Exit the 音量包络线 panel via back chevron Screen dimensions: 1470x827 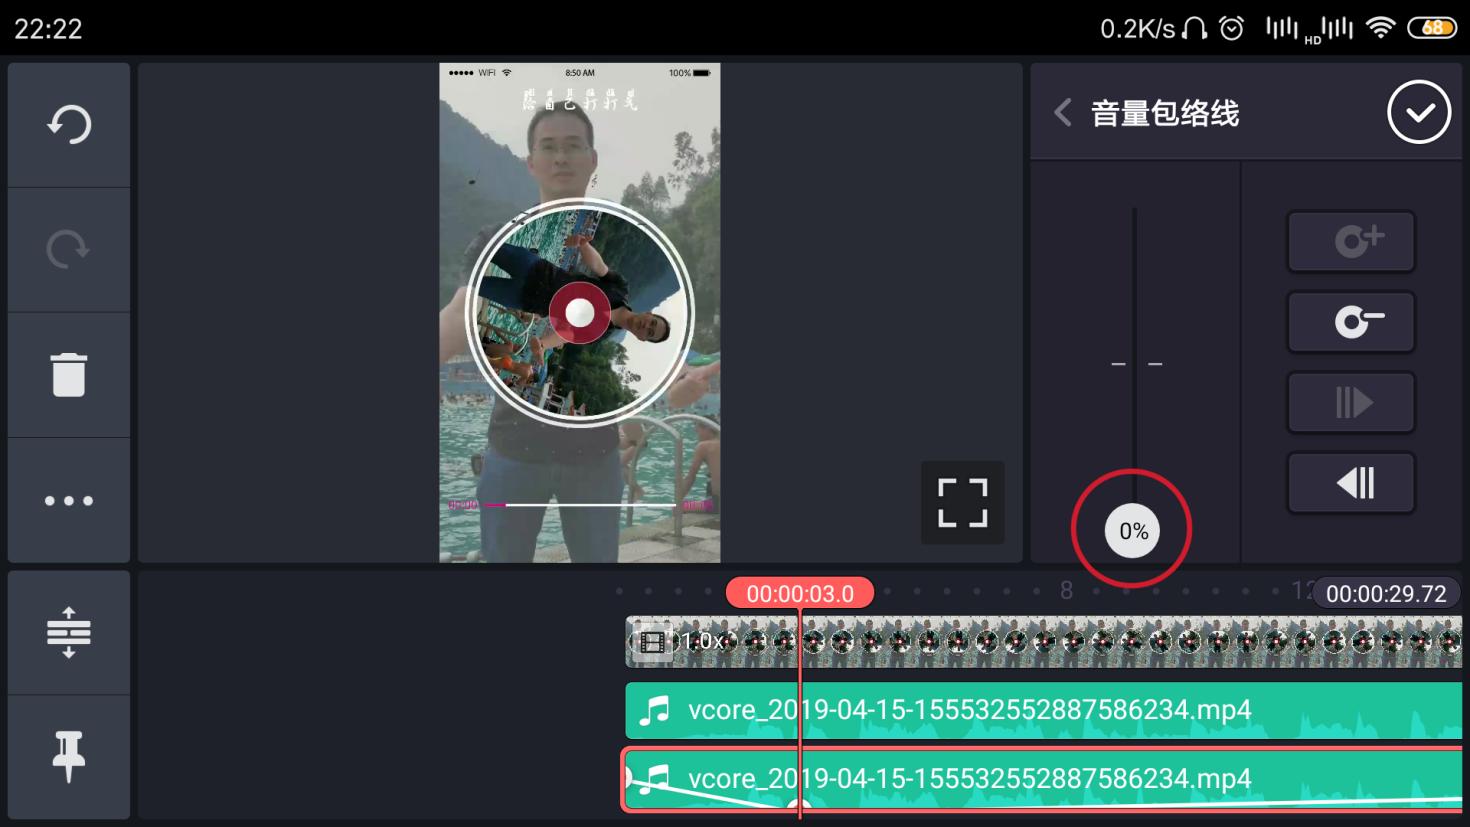[1062, 112]
